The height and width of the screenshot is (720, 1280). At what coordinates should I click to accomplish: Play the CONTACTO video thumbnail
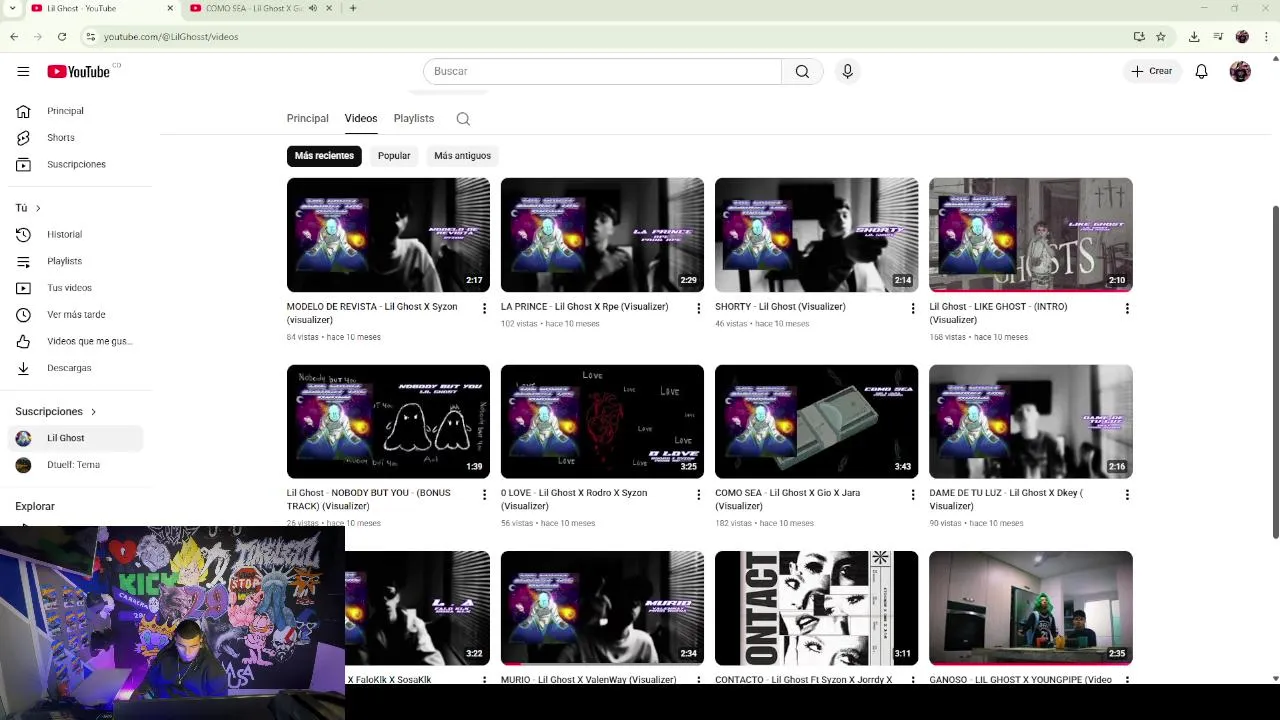pos(816,608)
